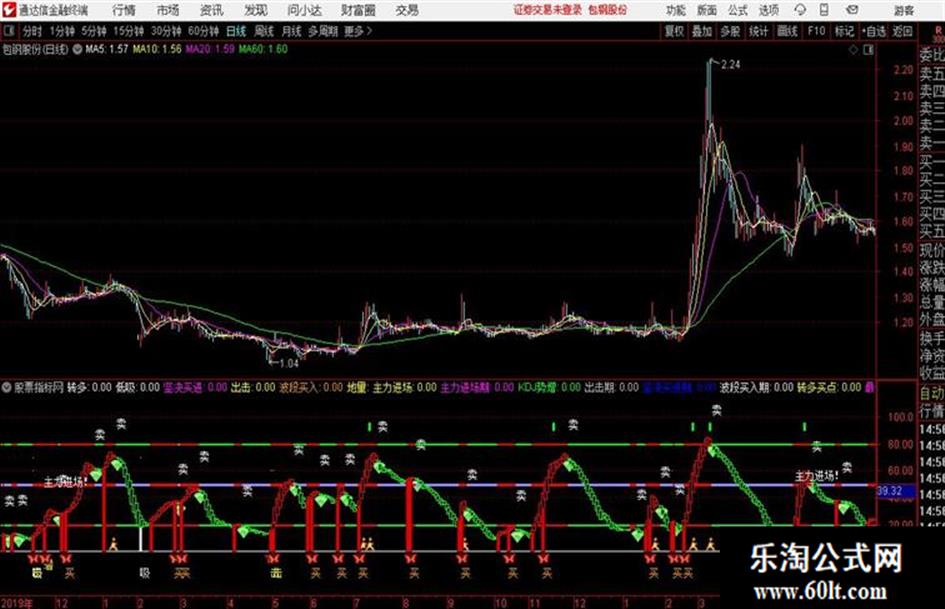Click the 复权 toolbar button
The width and height of the screenshot is (945, 609).
click(x=674, y=31)
